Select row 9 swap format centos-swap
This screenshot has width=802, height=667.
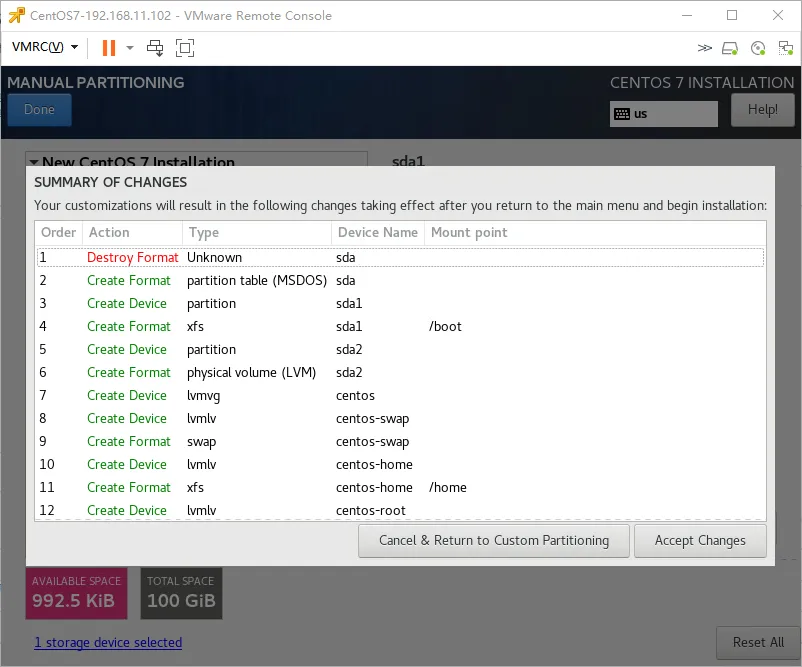pyautogui.click(x=400, y=441)
